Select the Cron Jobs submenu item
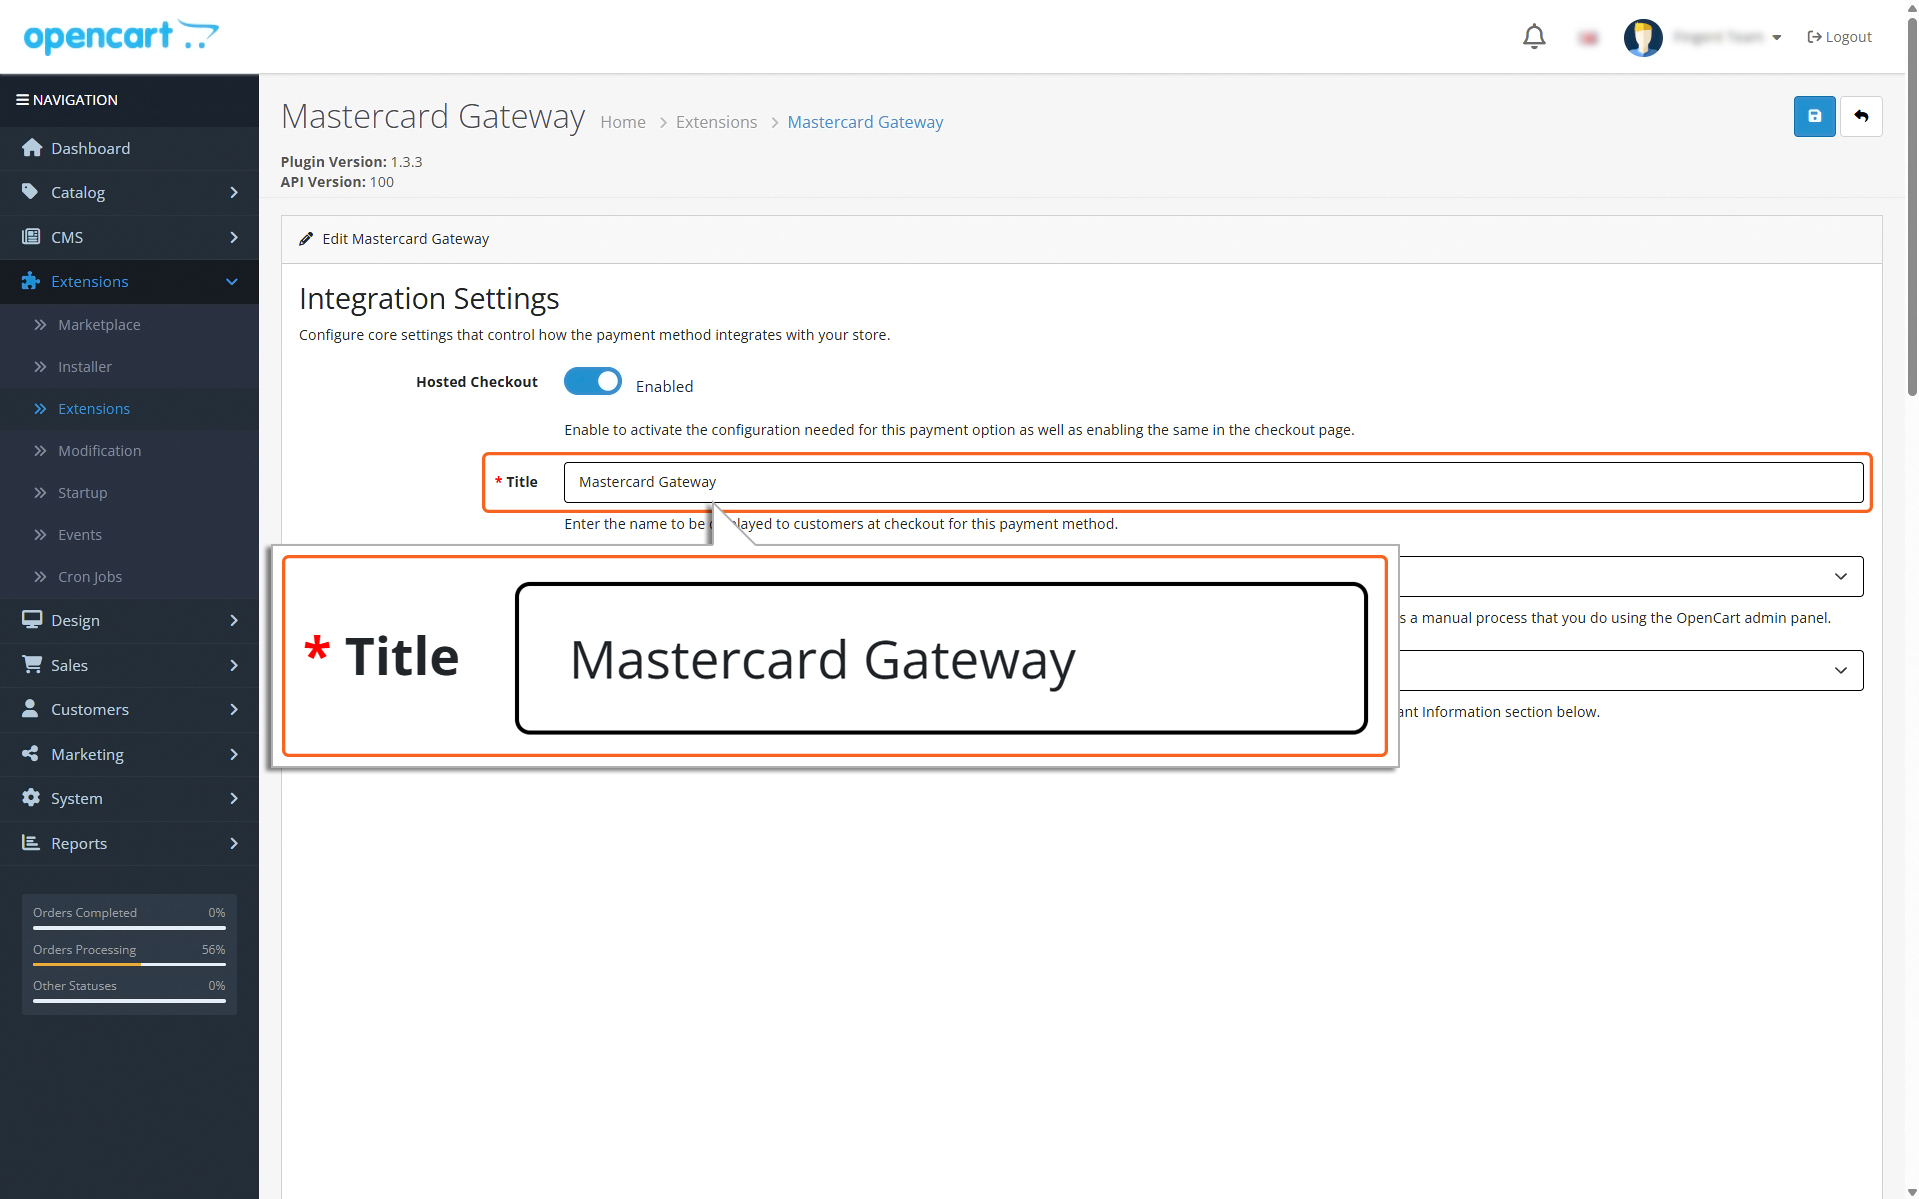This screenshot has height=1199, width=1919. pyautogui.click(x=90, y=577)
